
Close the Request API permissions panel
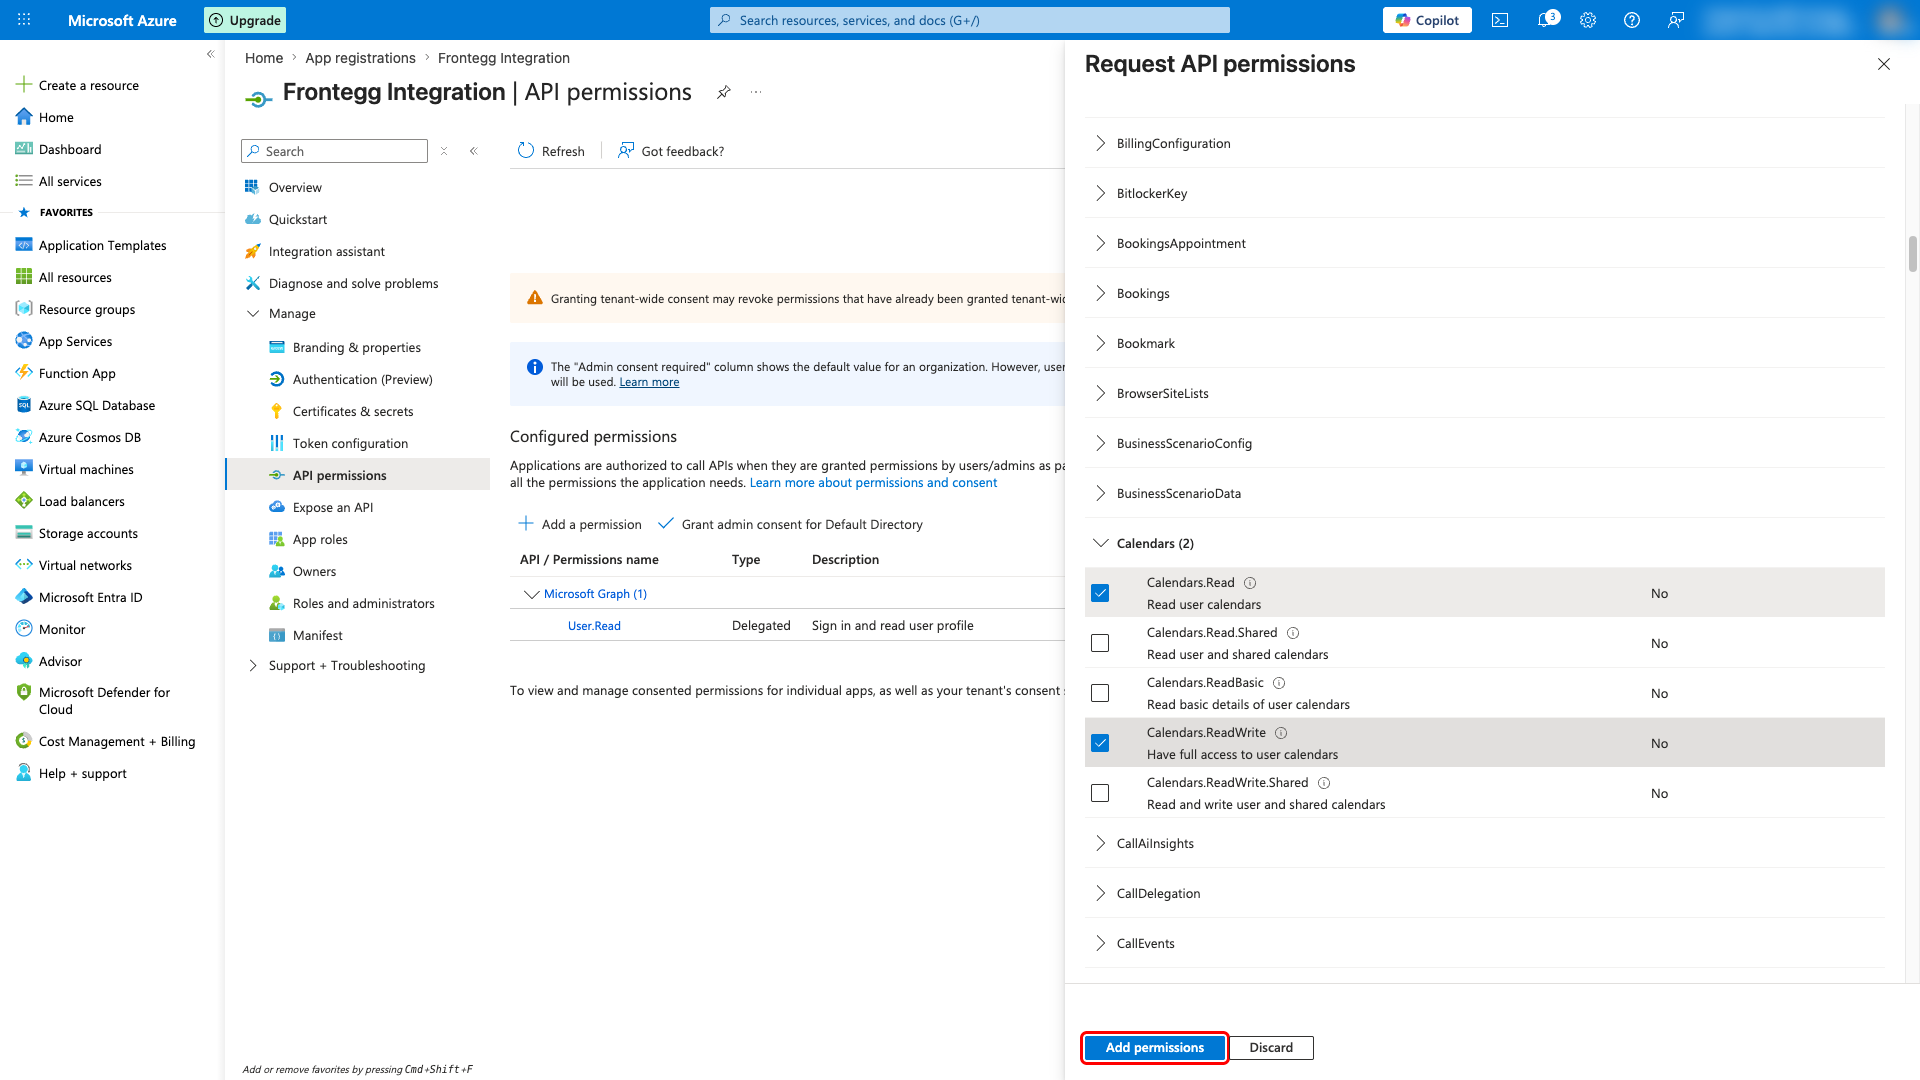point(1884,64)
